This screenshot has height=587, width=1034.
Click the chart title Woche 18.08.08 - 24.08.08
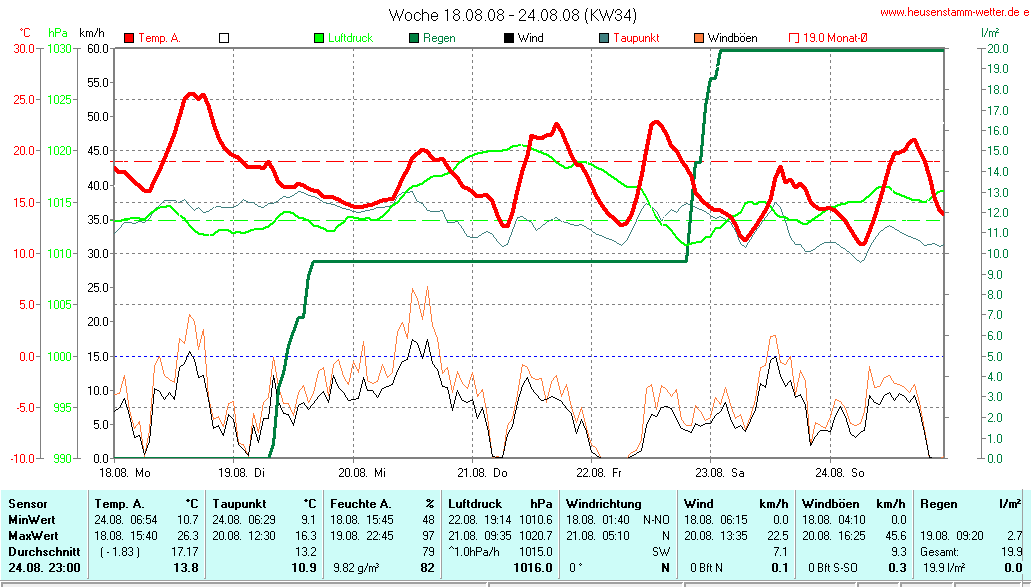click(x=512, y=15)
